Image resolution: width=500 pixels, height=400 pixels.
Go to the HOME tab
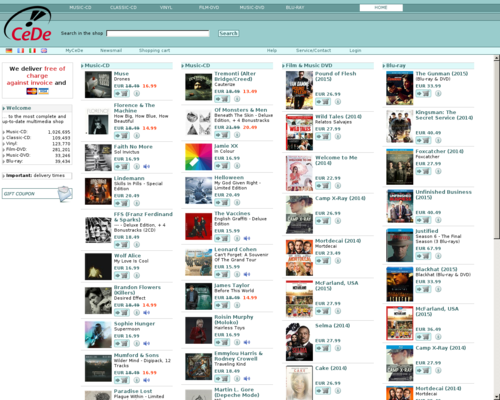coord(381,7)
